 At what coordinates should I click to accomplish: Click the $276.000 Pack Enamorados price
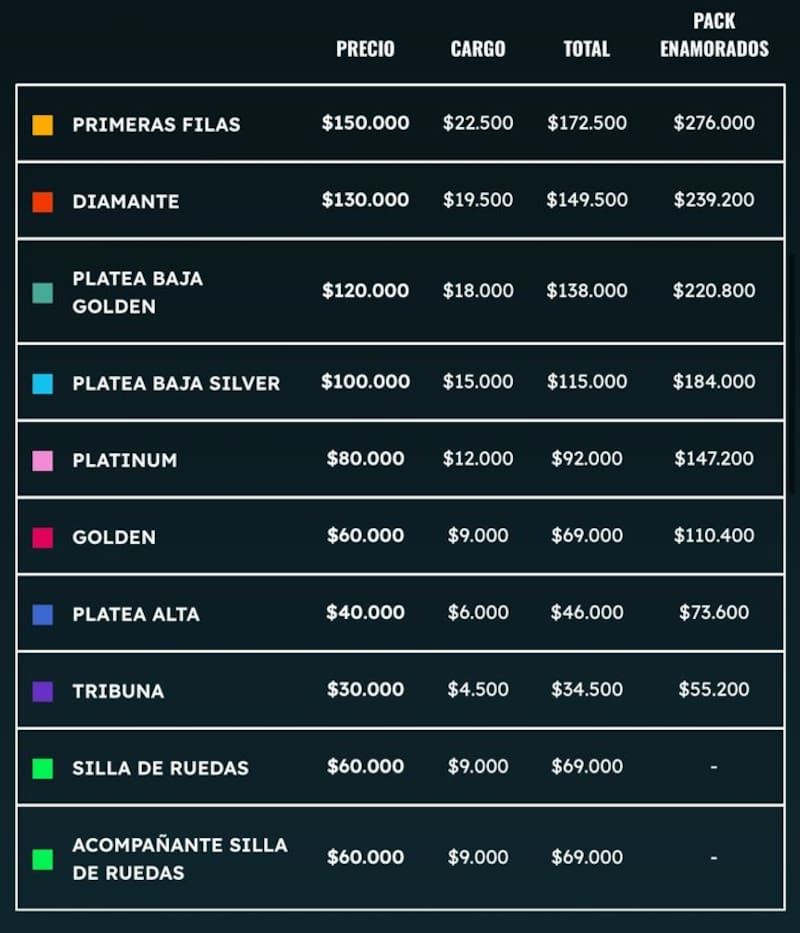[x=714, y=123]
